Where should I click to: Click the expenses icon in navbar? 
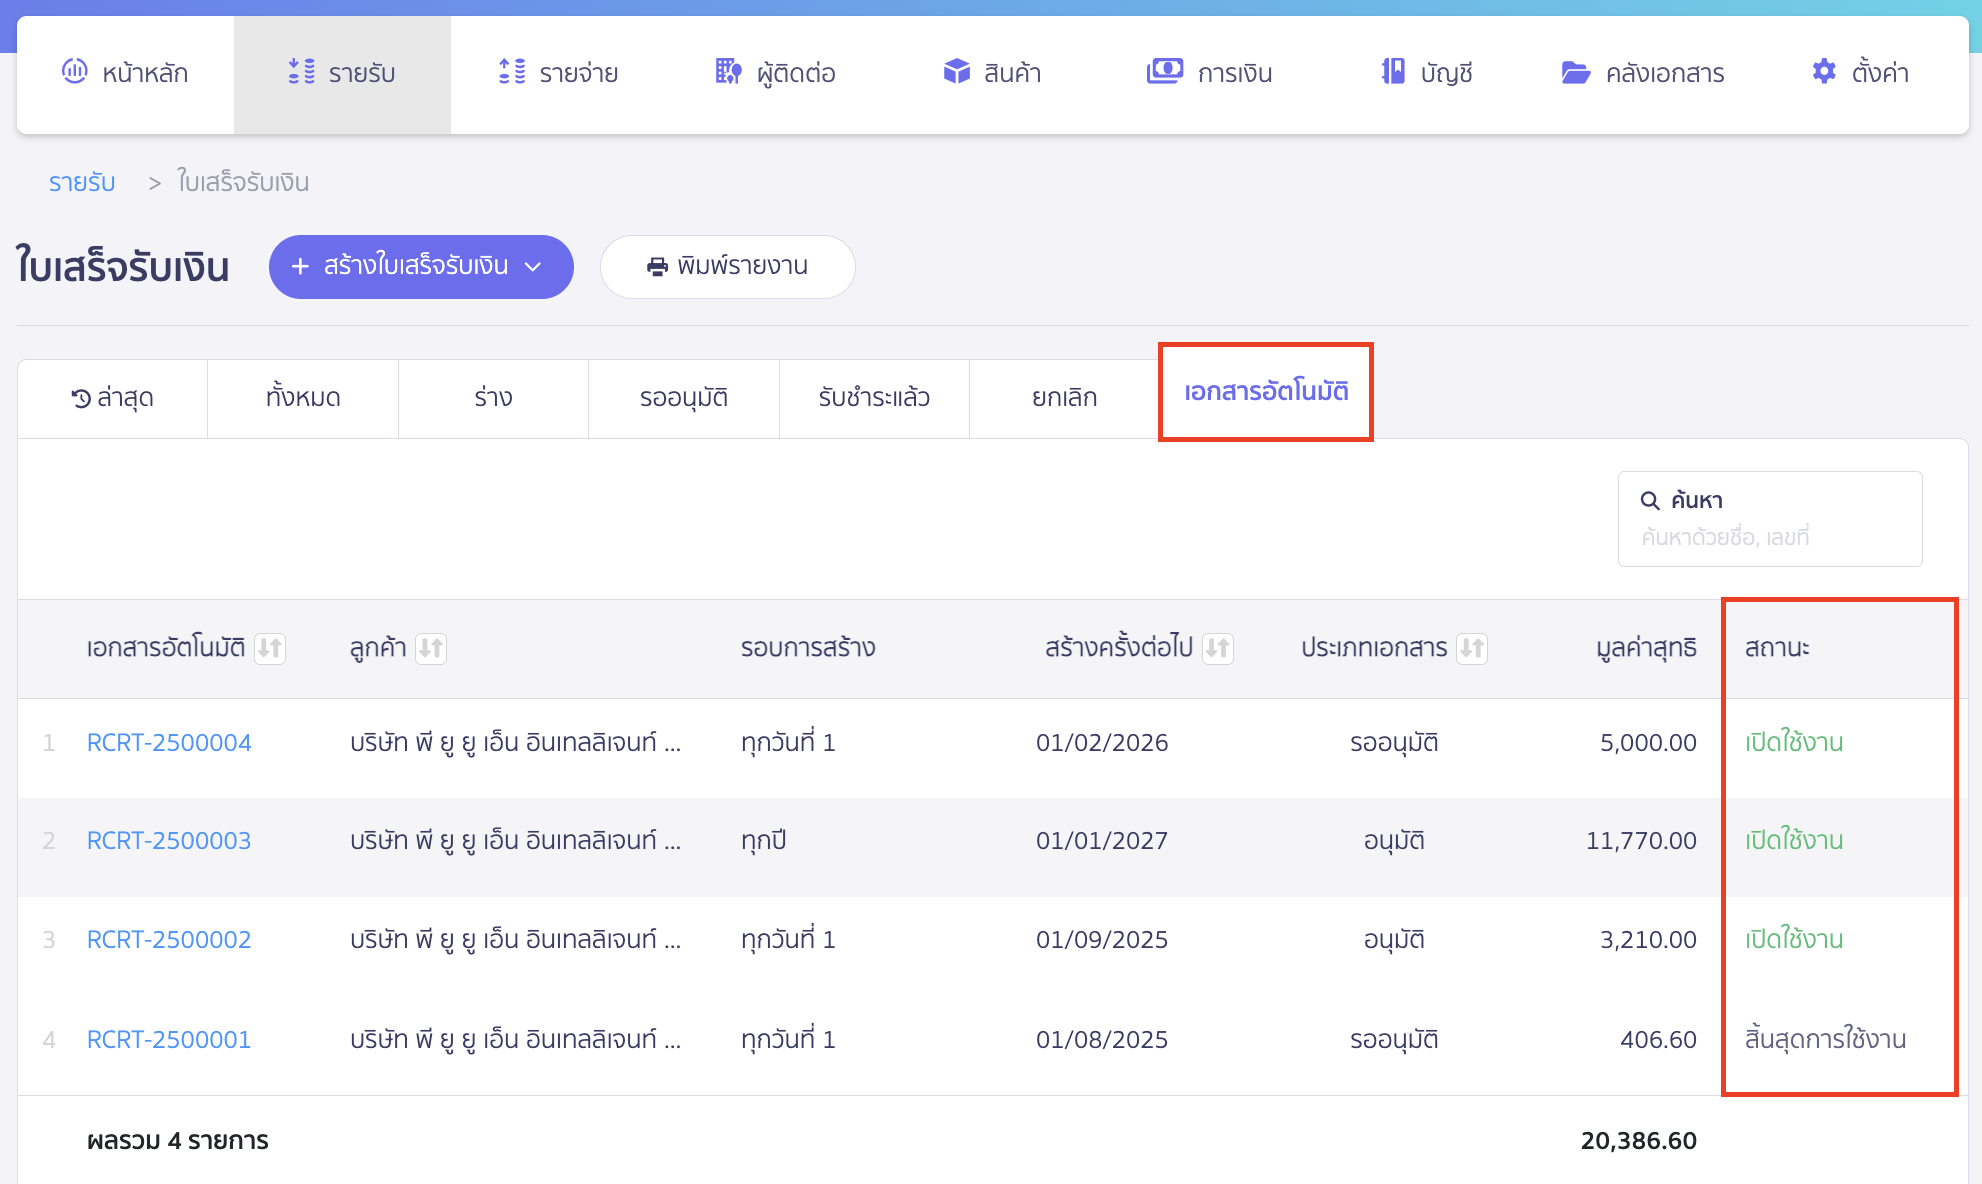click(x=512, y=72)
